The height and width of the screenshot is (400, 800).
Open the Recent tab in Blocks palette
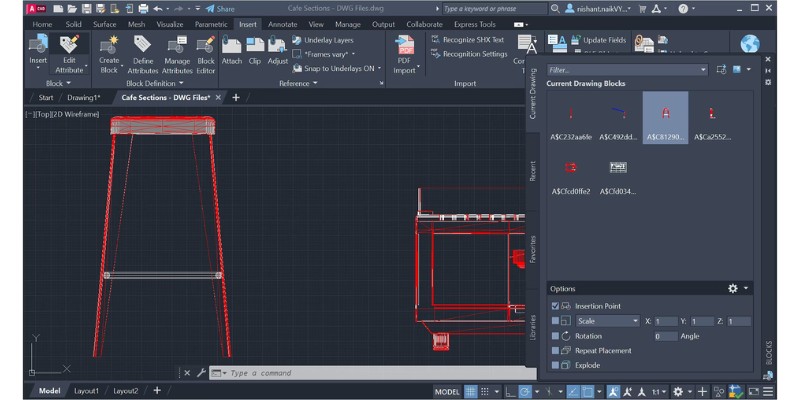point(533,171)
